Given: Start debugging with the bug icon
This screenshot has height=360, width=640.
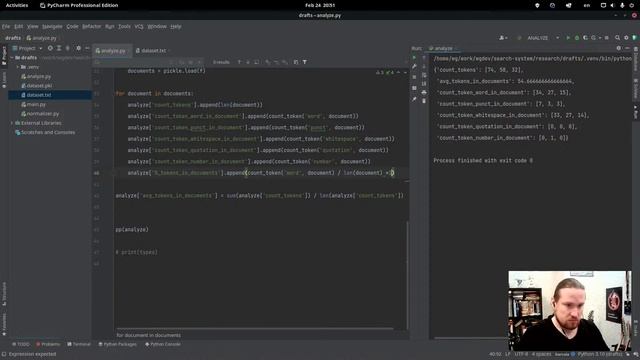Looking at the screenshot, I should click(577, 38).
